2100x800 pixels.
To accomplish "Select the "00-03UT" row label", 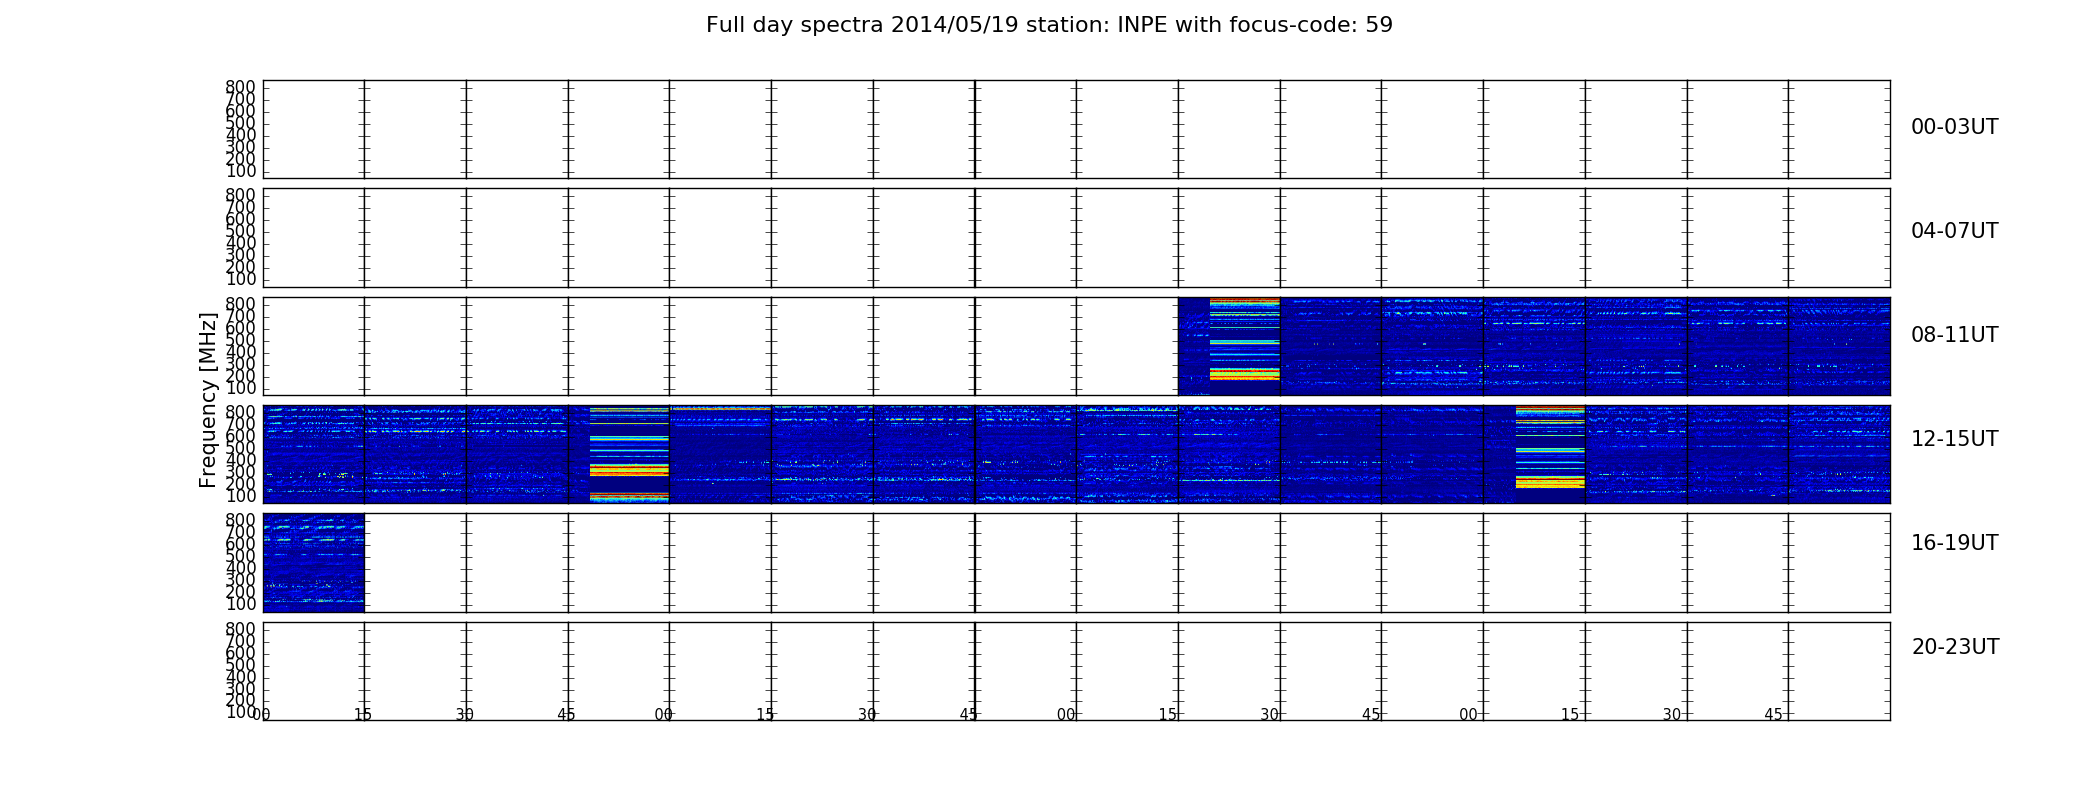I will click(1954, 127).
